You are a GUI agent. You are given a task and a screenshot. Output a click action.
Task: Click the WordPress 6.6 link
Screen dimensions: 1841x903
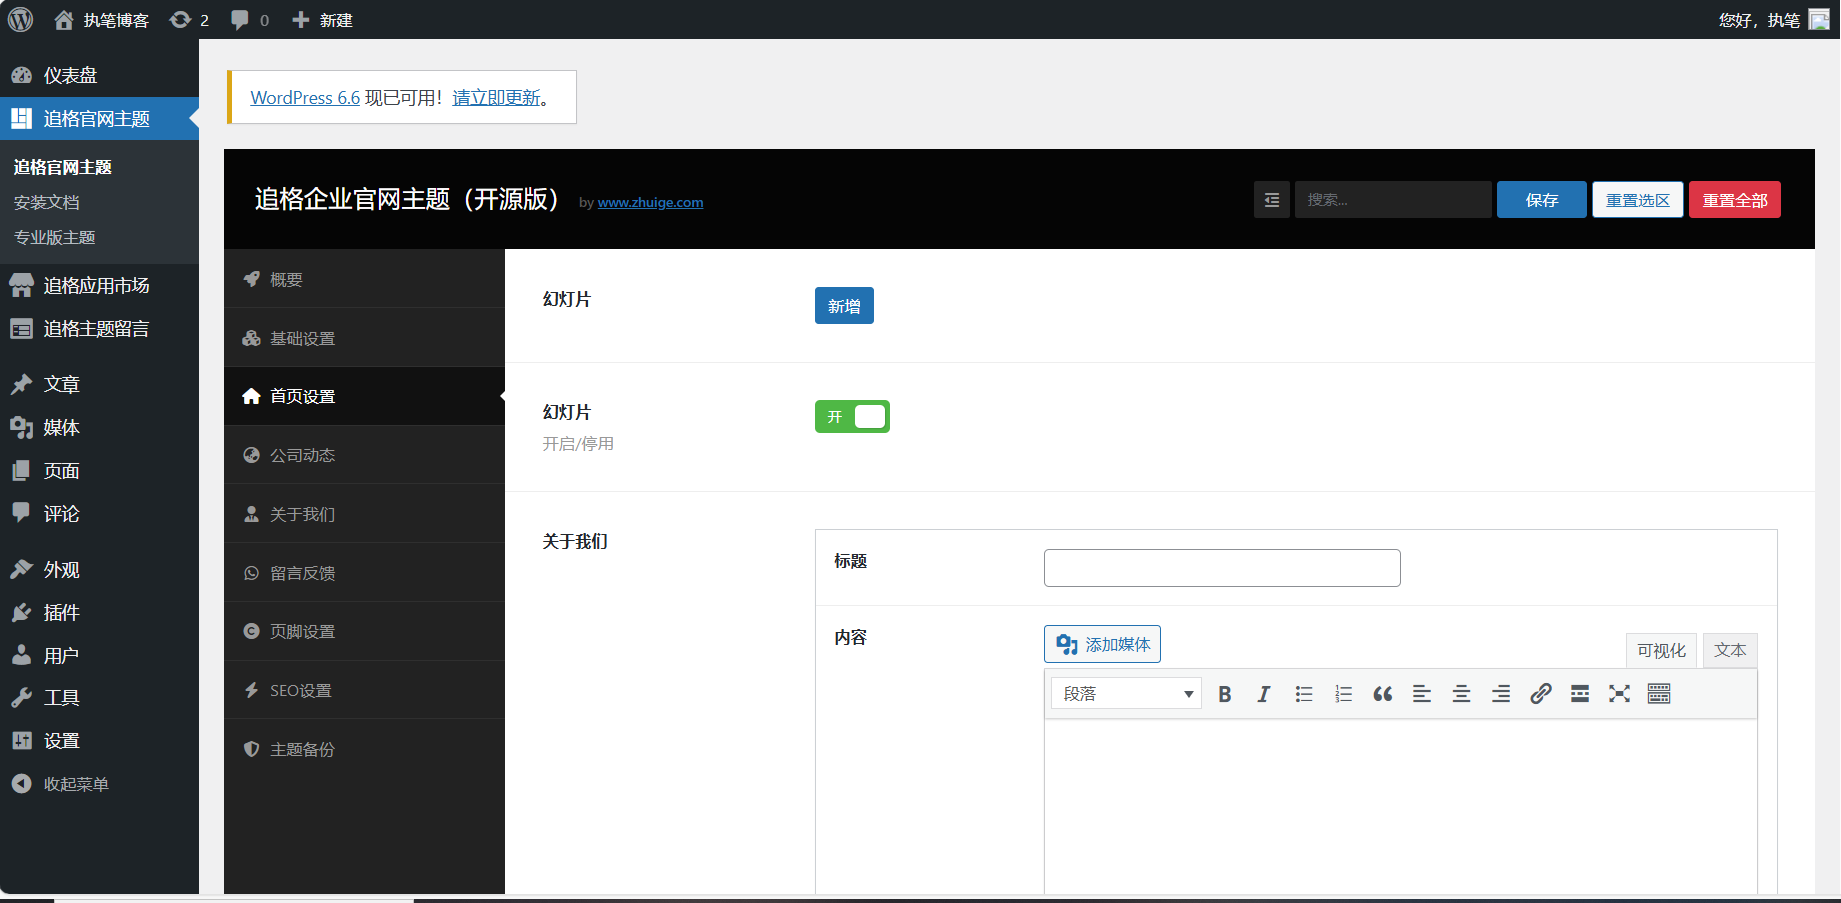pyautogui.click(x=305, y=97)
